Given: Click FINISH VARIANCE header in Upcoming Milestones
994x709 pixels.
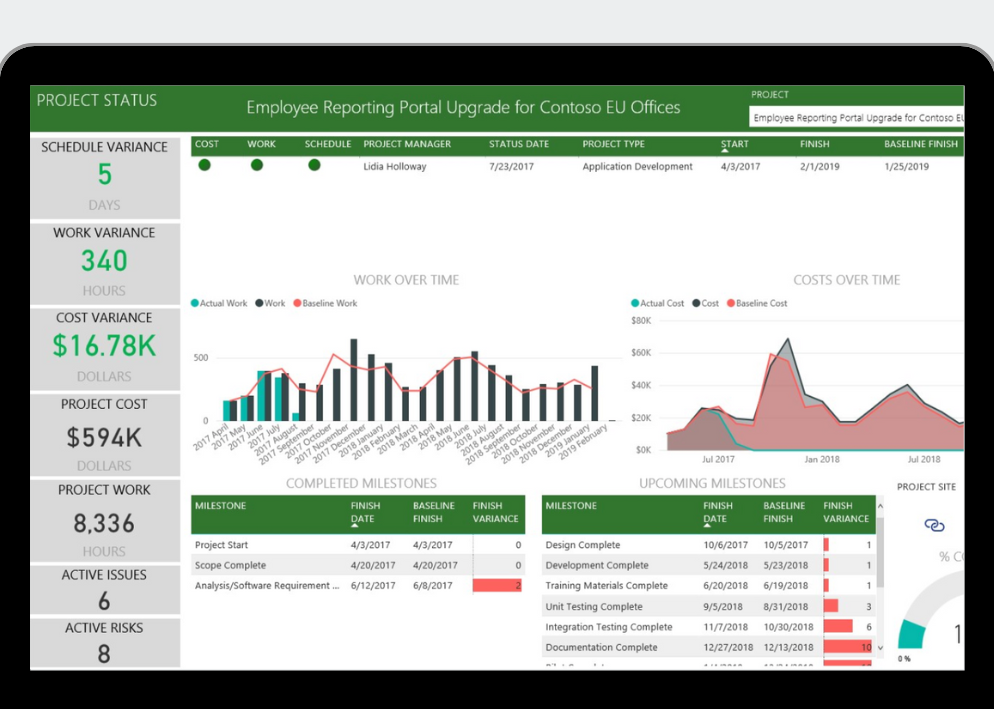Looking at the screenshot, I should (x=846, y=512).
